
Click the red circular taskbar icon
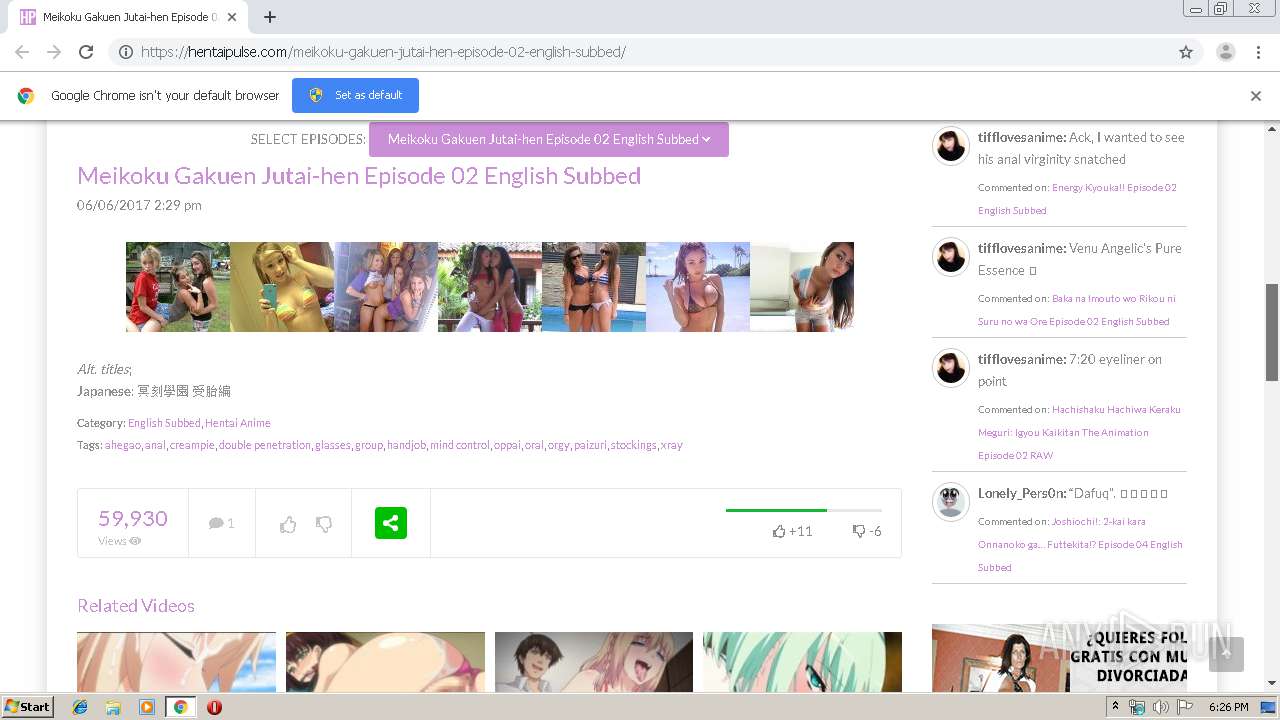click(214, 707)
